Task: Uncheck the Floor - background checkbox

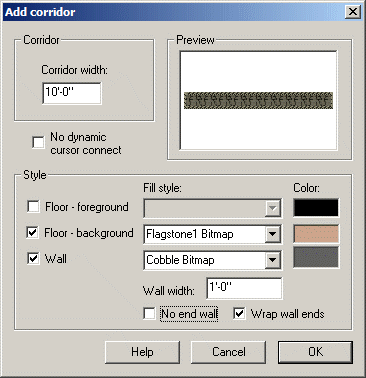Action: [x=33, y=232]
